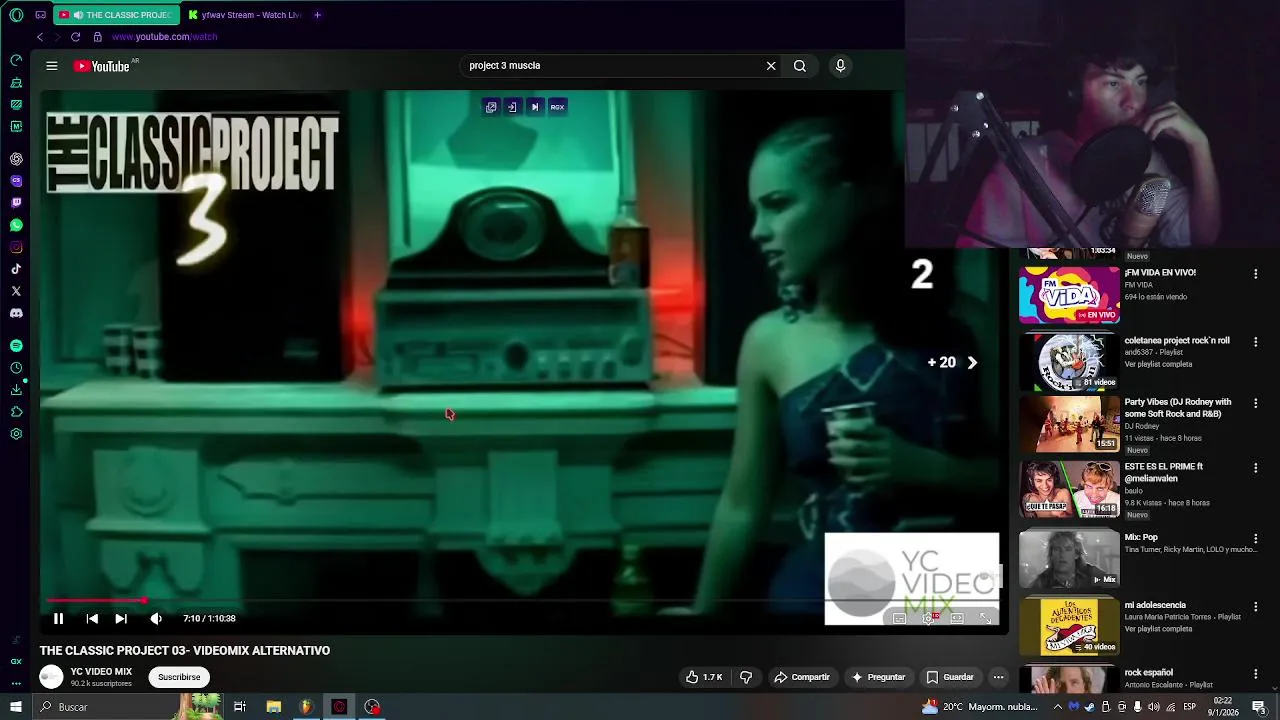Go to the previous video
Viewport: 1280px width, 720px height.
(92, 619)
